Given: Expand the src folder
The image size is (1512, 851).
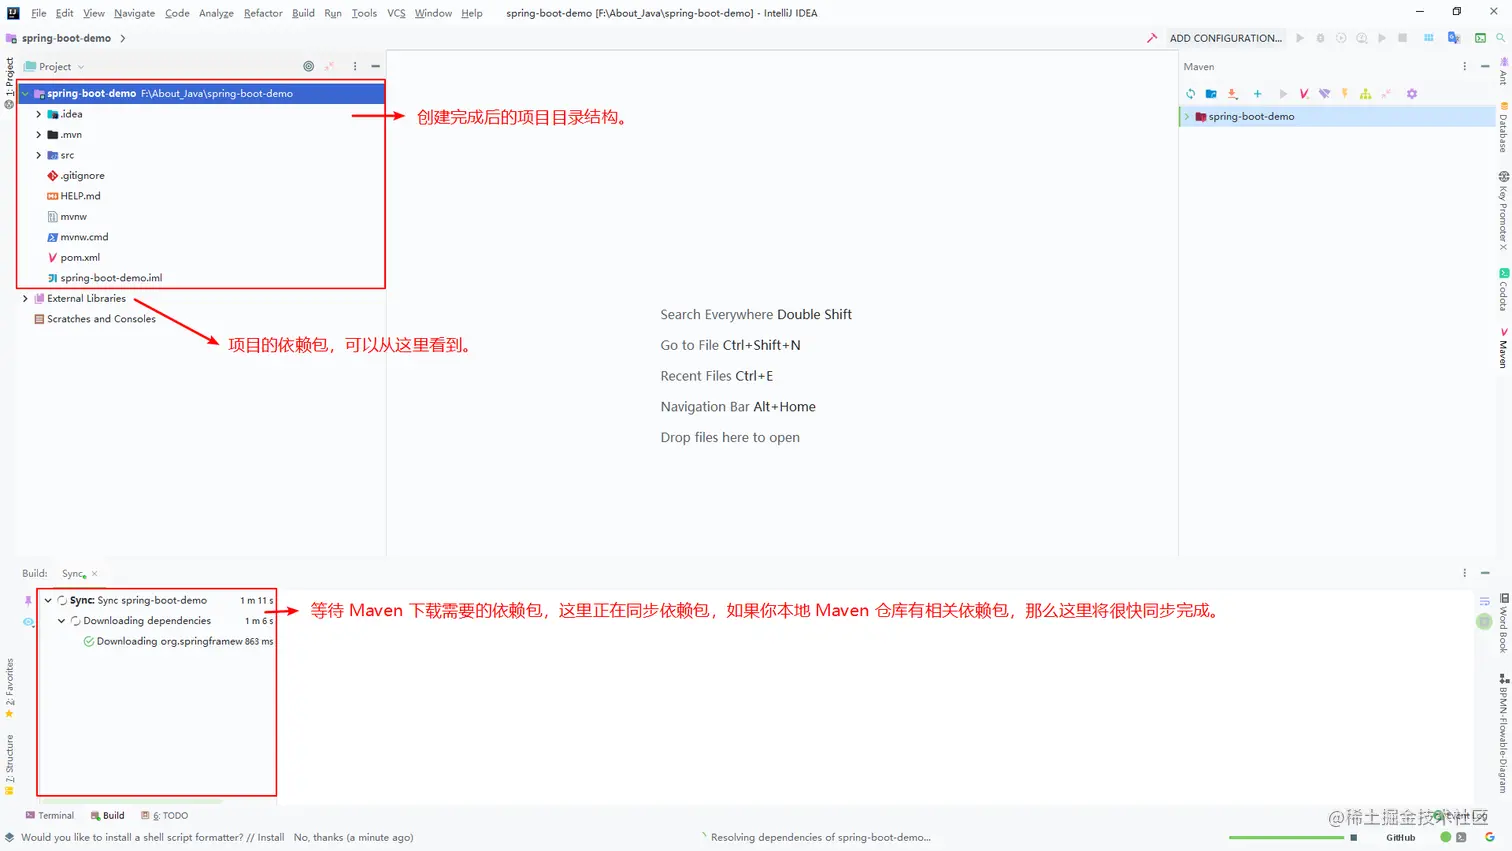Looking at the screenshot, I should (x=39, y=155).
